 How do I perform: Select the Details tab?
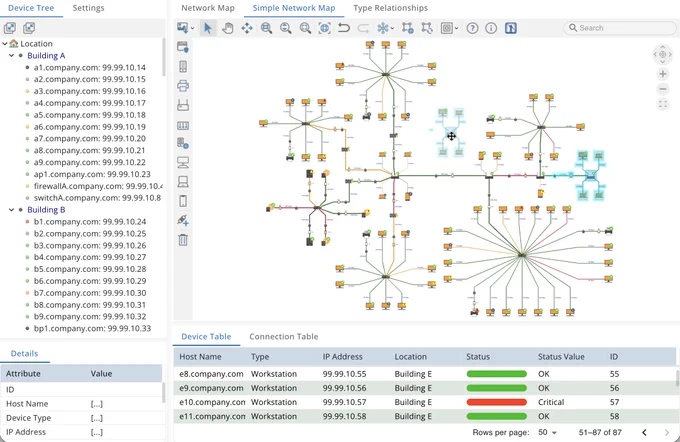coord(24,354)
